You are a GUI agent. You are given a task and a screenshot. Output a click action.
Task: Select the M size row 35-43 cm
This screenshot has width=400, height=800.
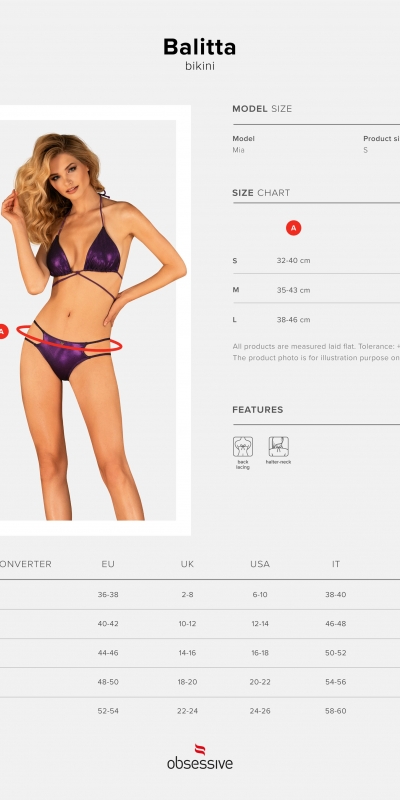tap(316, 290)
